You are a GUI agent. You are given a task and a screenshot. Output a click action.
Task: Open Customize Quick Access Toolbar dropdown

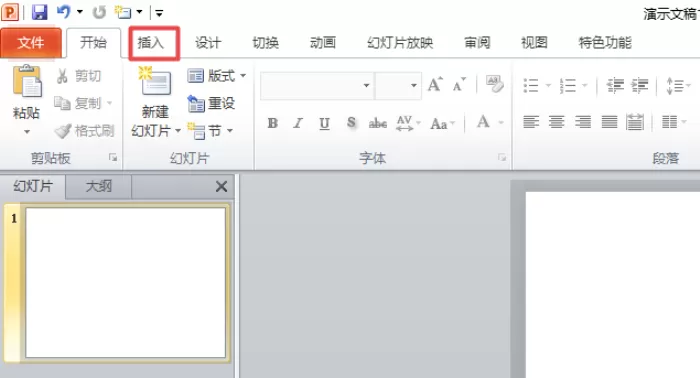tap(159, 13)
